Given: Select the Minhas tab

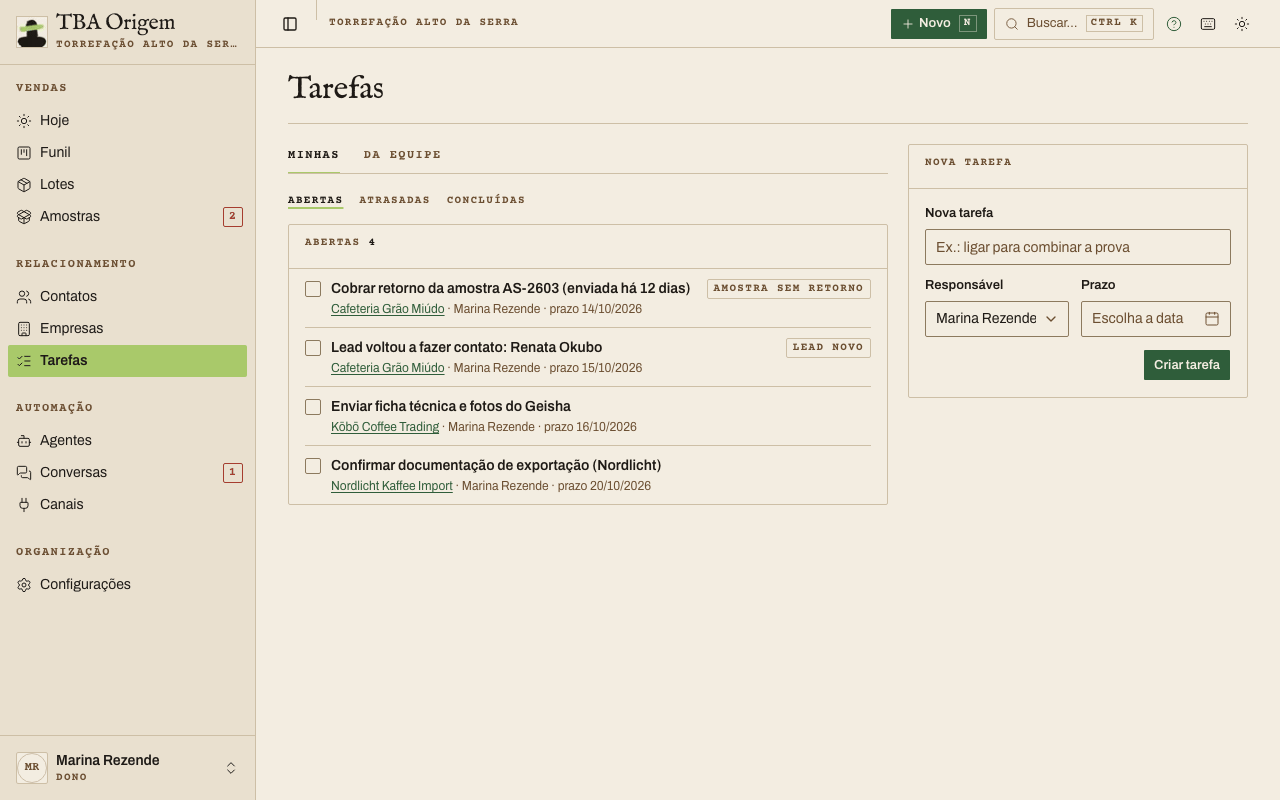Looking at the screenshot, I should point(313,155).
